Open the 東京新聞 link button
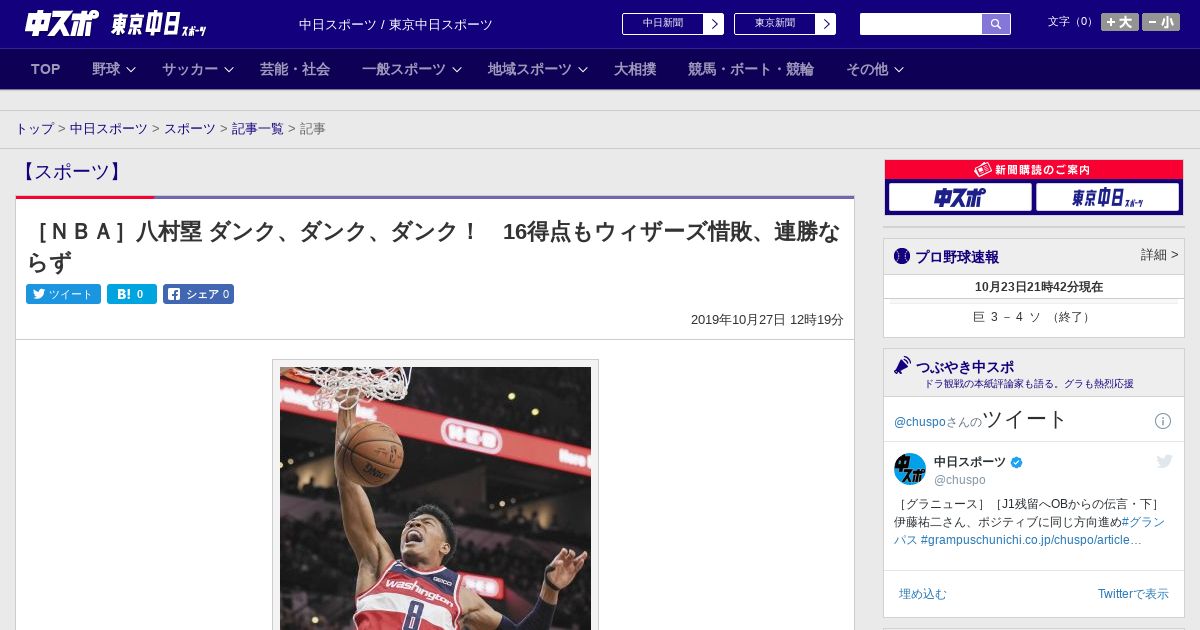 point(775,24)
